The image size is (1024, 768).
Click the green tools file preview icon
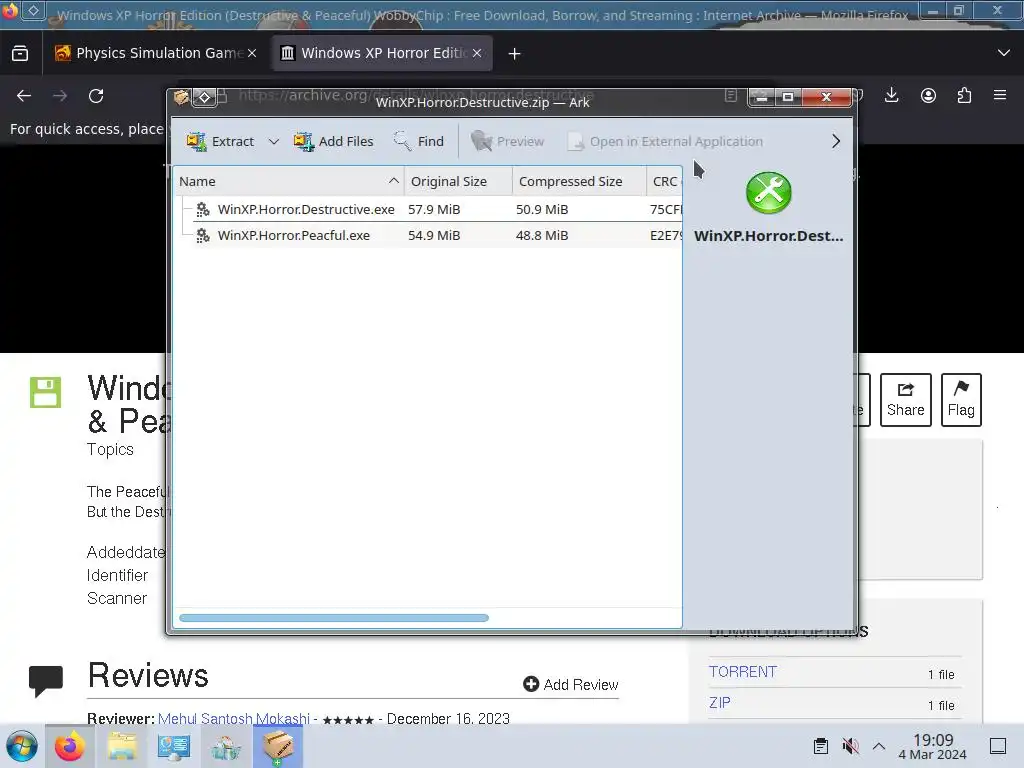tap(769, 193)
